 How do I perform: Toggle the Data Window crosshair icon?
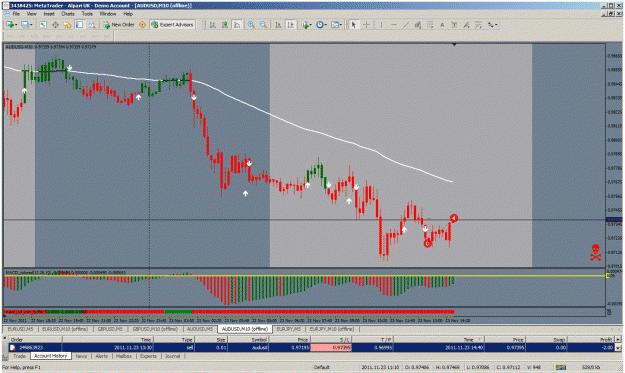pos(55,25)
